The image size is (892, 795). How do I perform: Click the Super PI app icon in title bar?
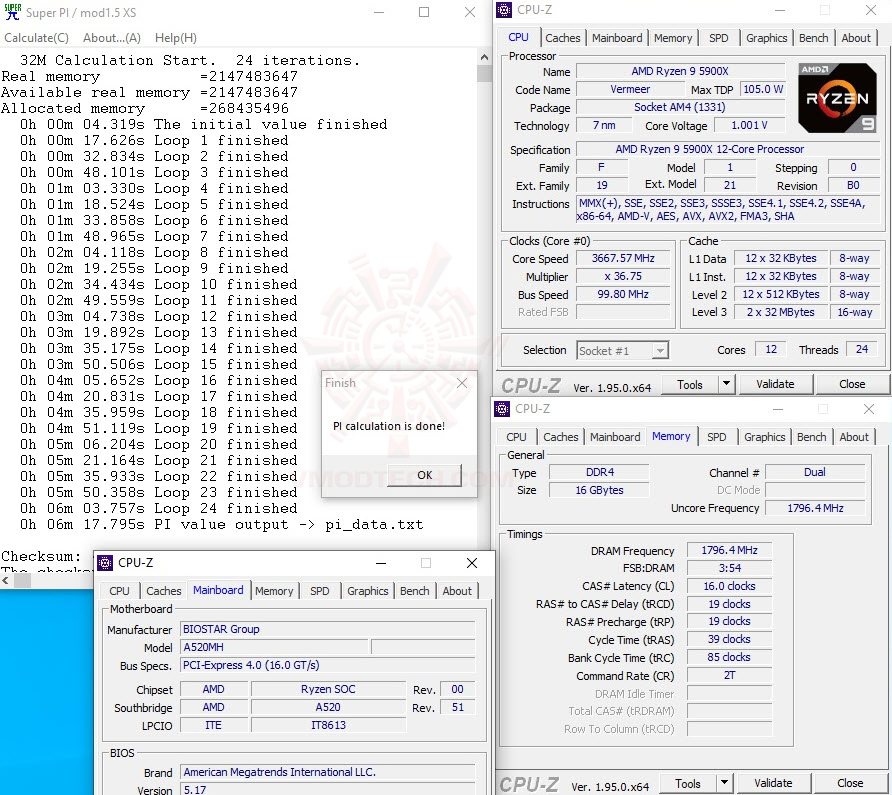pos(13,12)
